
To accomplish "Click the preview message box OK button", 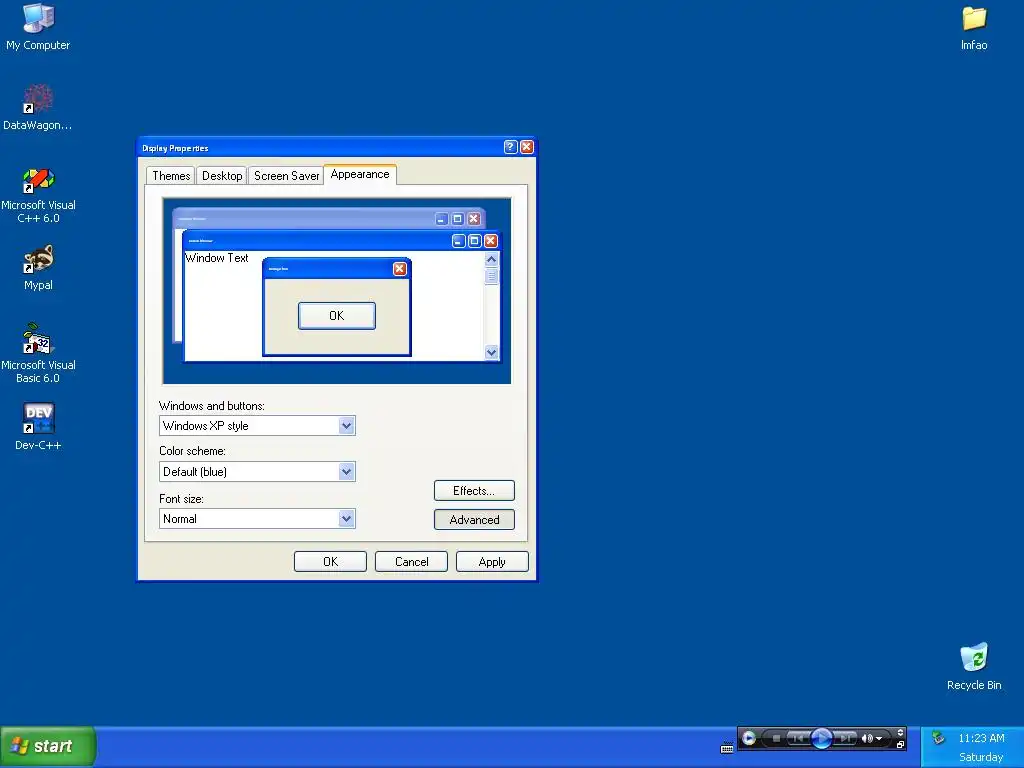I will (x=337, y=315).
